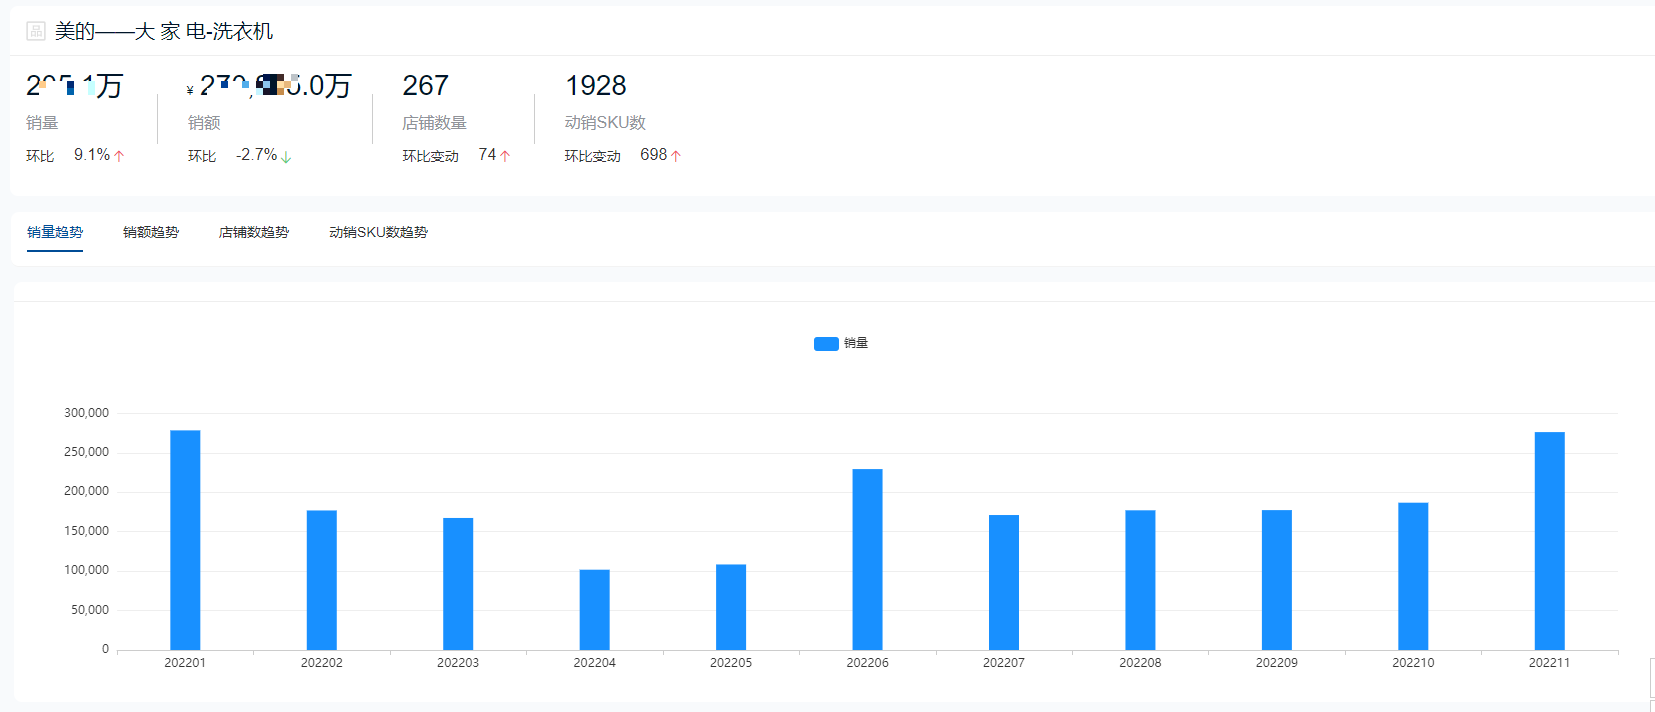Select the 店铺数趋势 tab
Image resolution: width=1655 pixels, height=712 pixels.
click(x=254, y=232)
